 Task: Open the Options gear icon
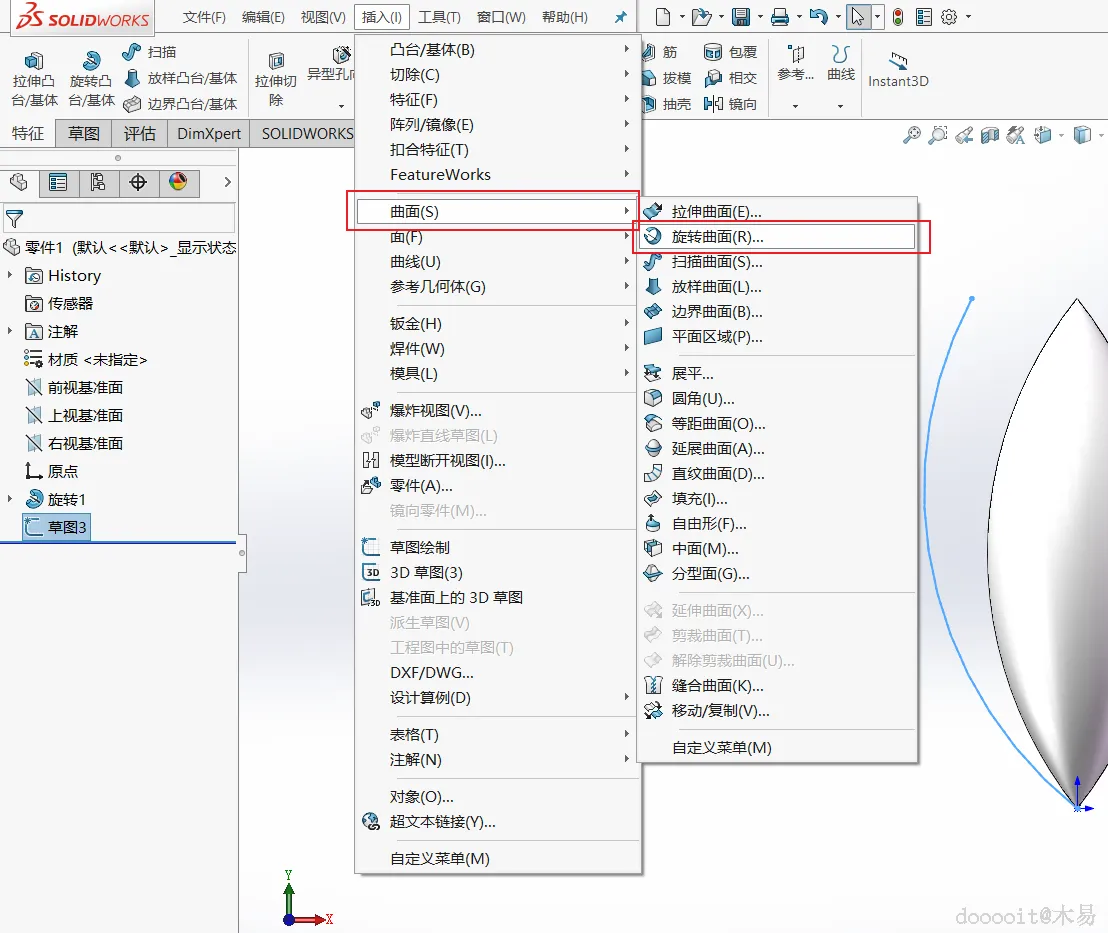click(949, 17)
